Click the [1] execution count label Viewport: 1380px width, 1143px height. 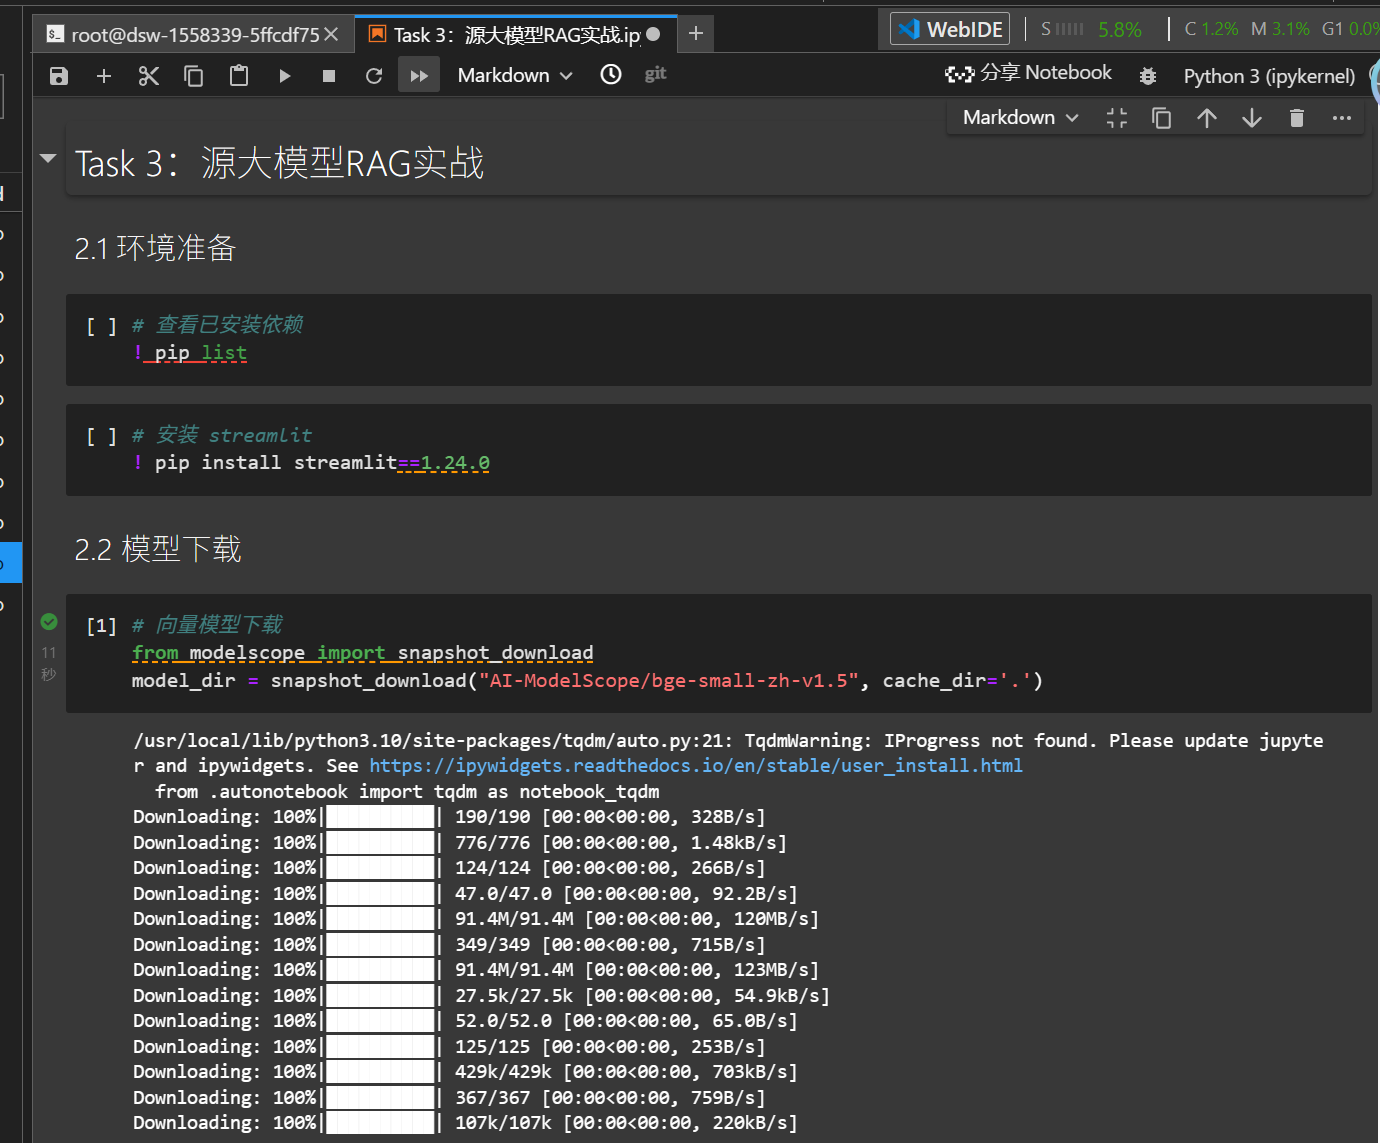coord(101,626)
